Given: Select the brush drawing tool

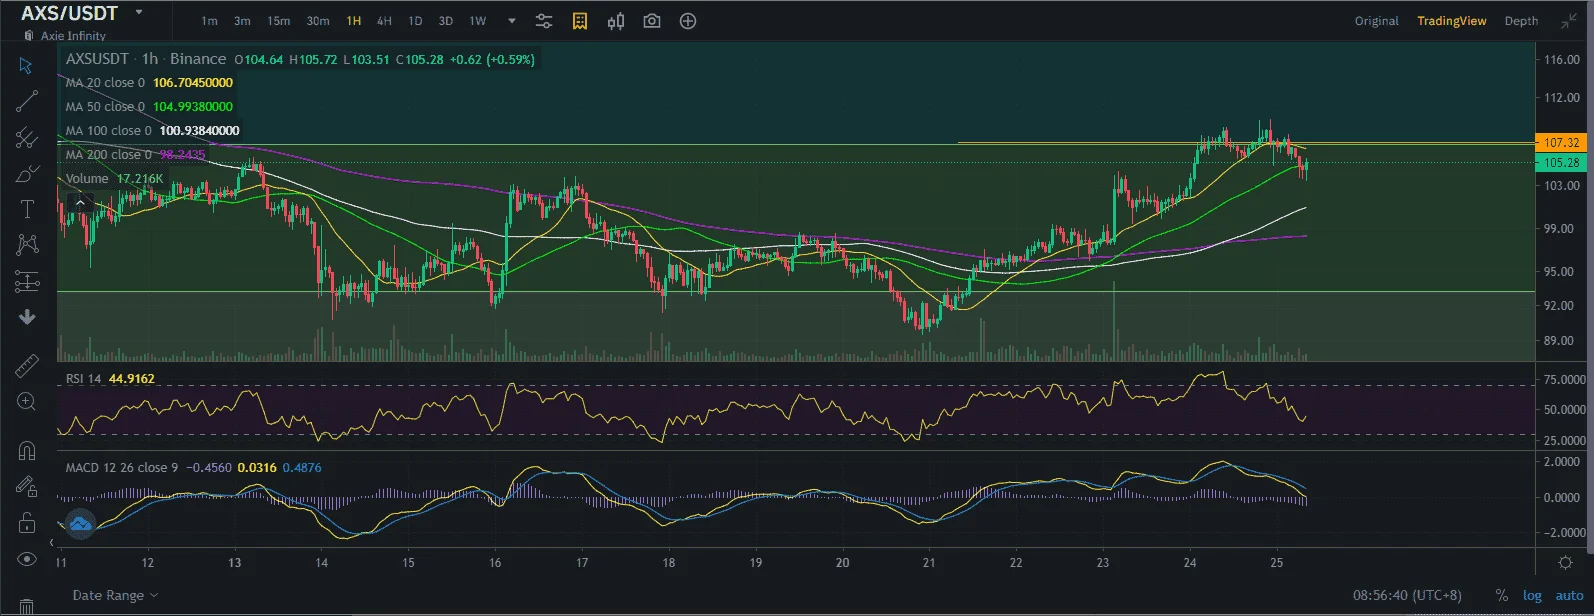Looking at the screenshot, I should click(x=26, y=174).
